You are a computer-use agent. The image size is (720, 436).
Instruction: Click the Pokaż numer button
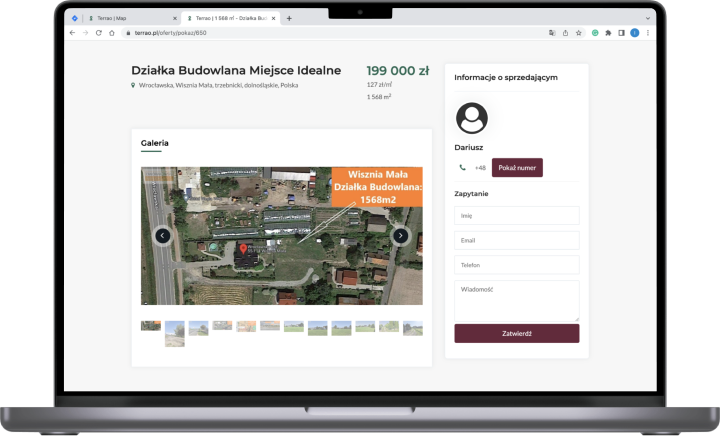click(517, 168)
